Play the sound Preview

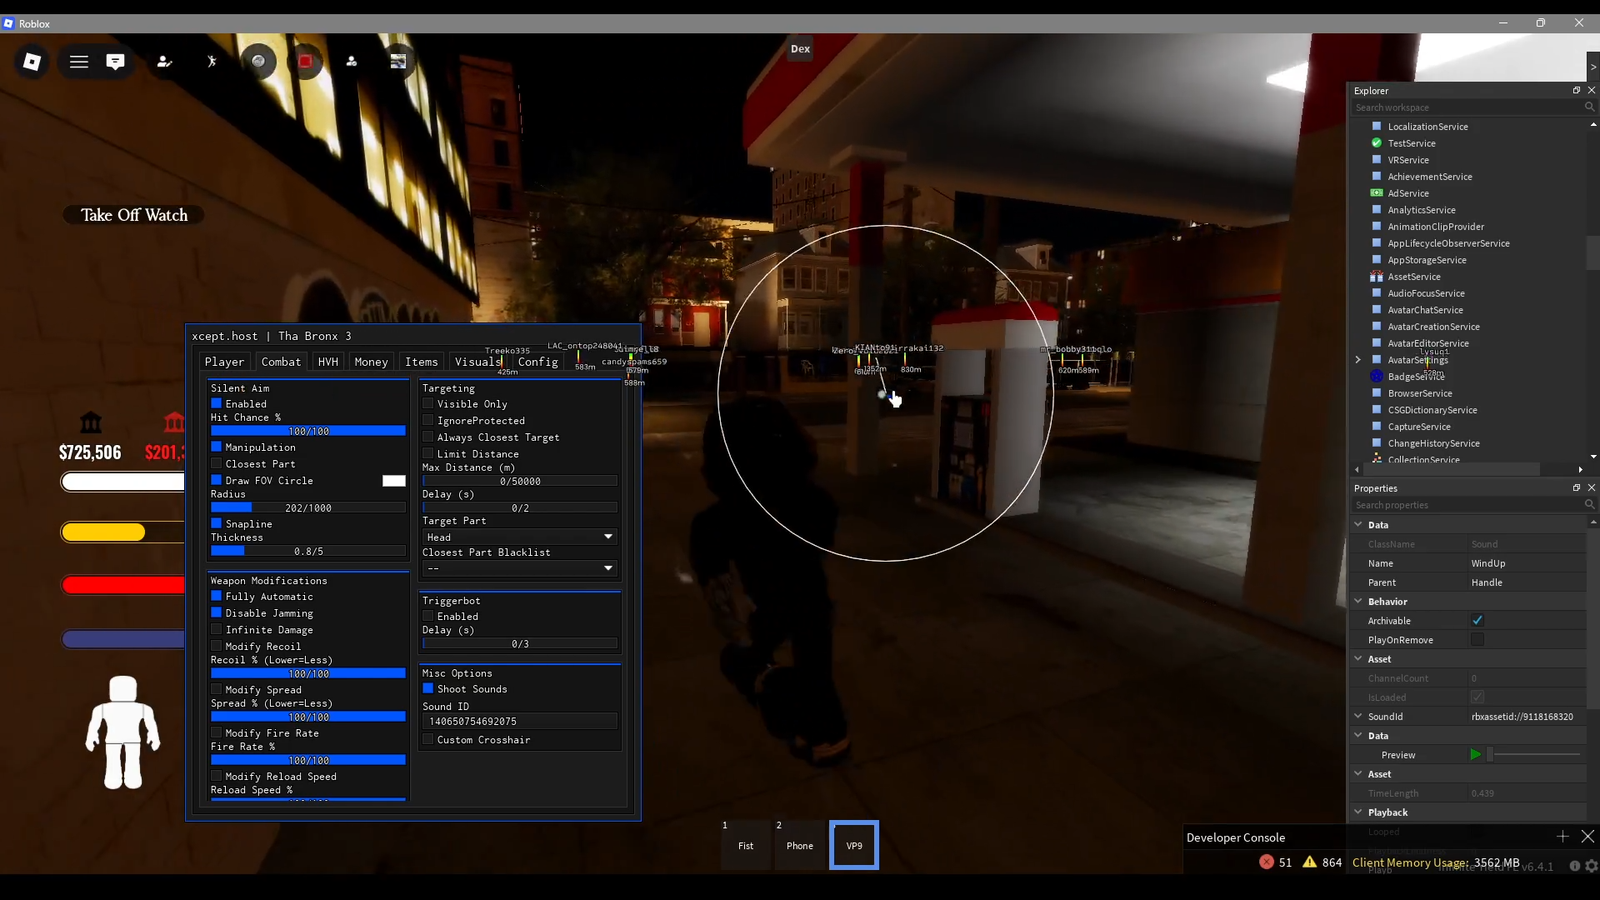coord(1475,755)
